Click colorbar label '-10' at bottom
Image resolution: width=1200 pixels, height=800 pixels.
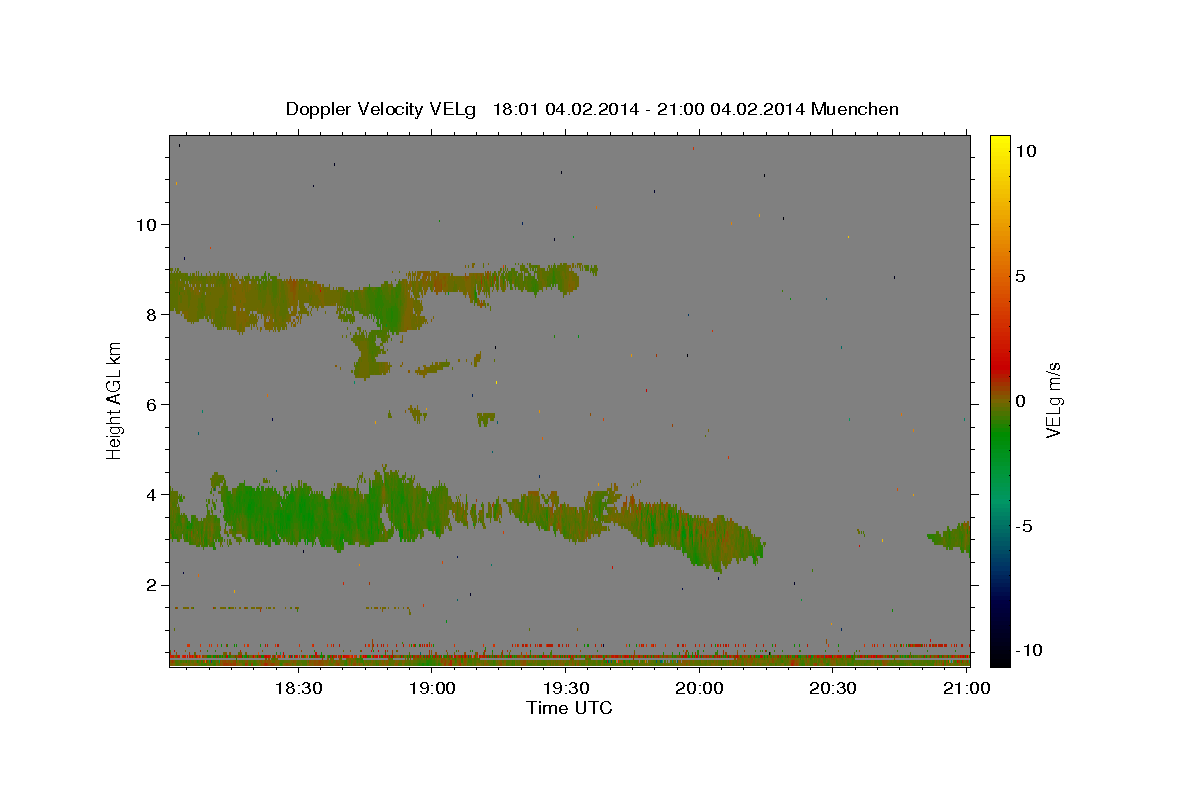click(x=1030, y=651)
